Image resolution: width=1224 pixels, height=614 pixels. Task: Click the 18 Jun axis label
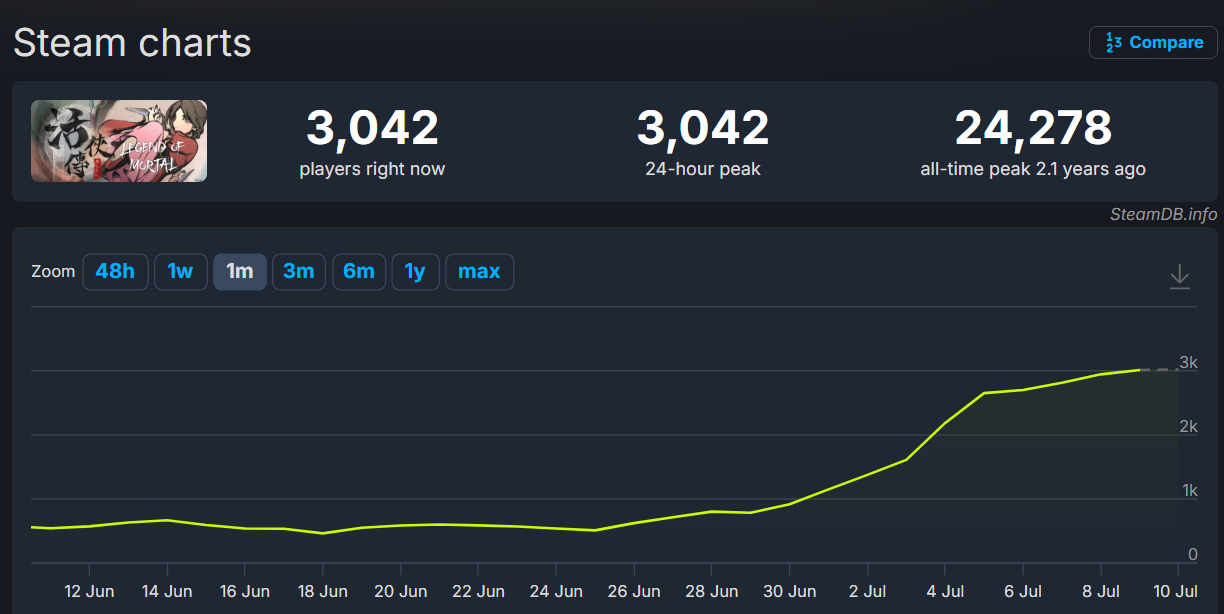tap(323, 591)
